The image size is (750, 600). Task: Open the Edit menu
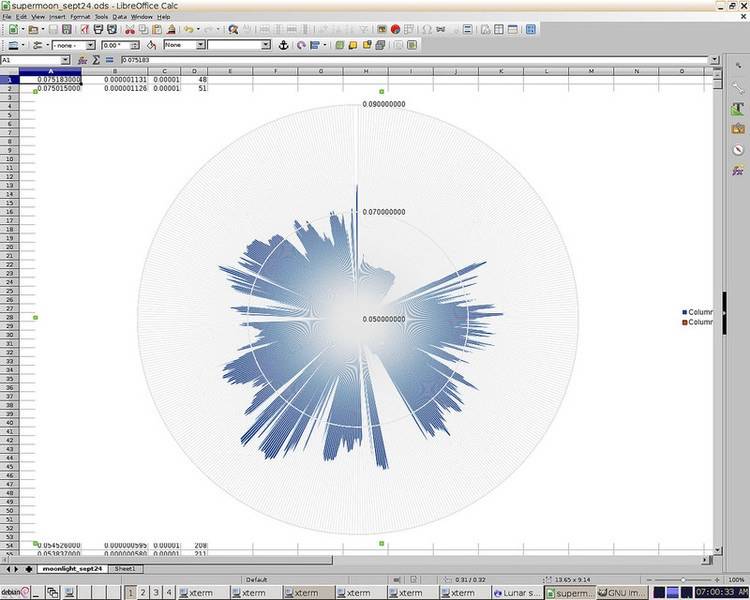[22, 17]
